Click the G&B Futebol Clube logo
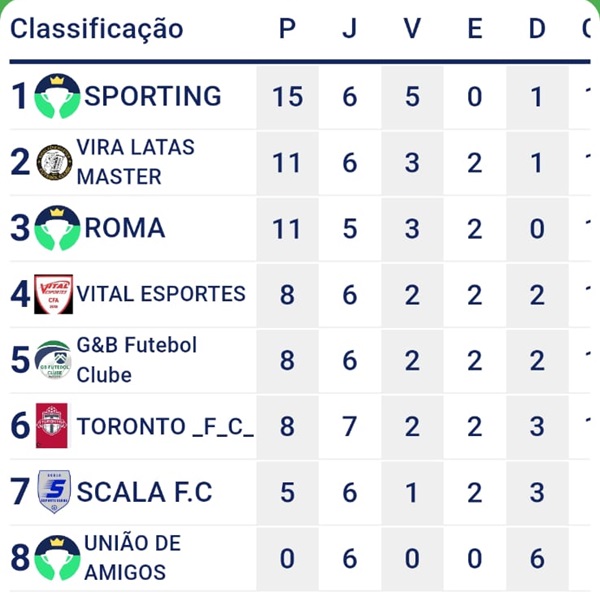 click(x=54, y=360)
